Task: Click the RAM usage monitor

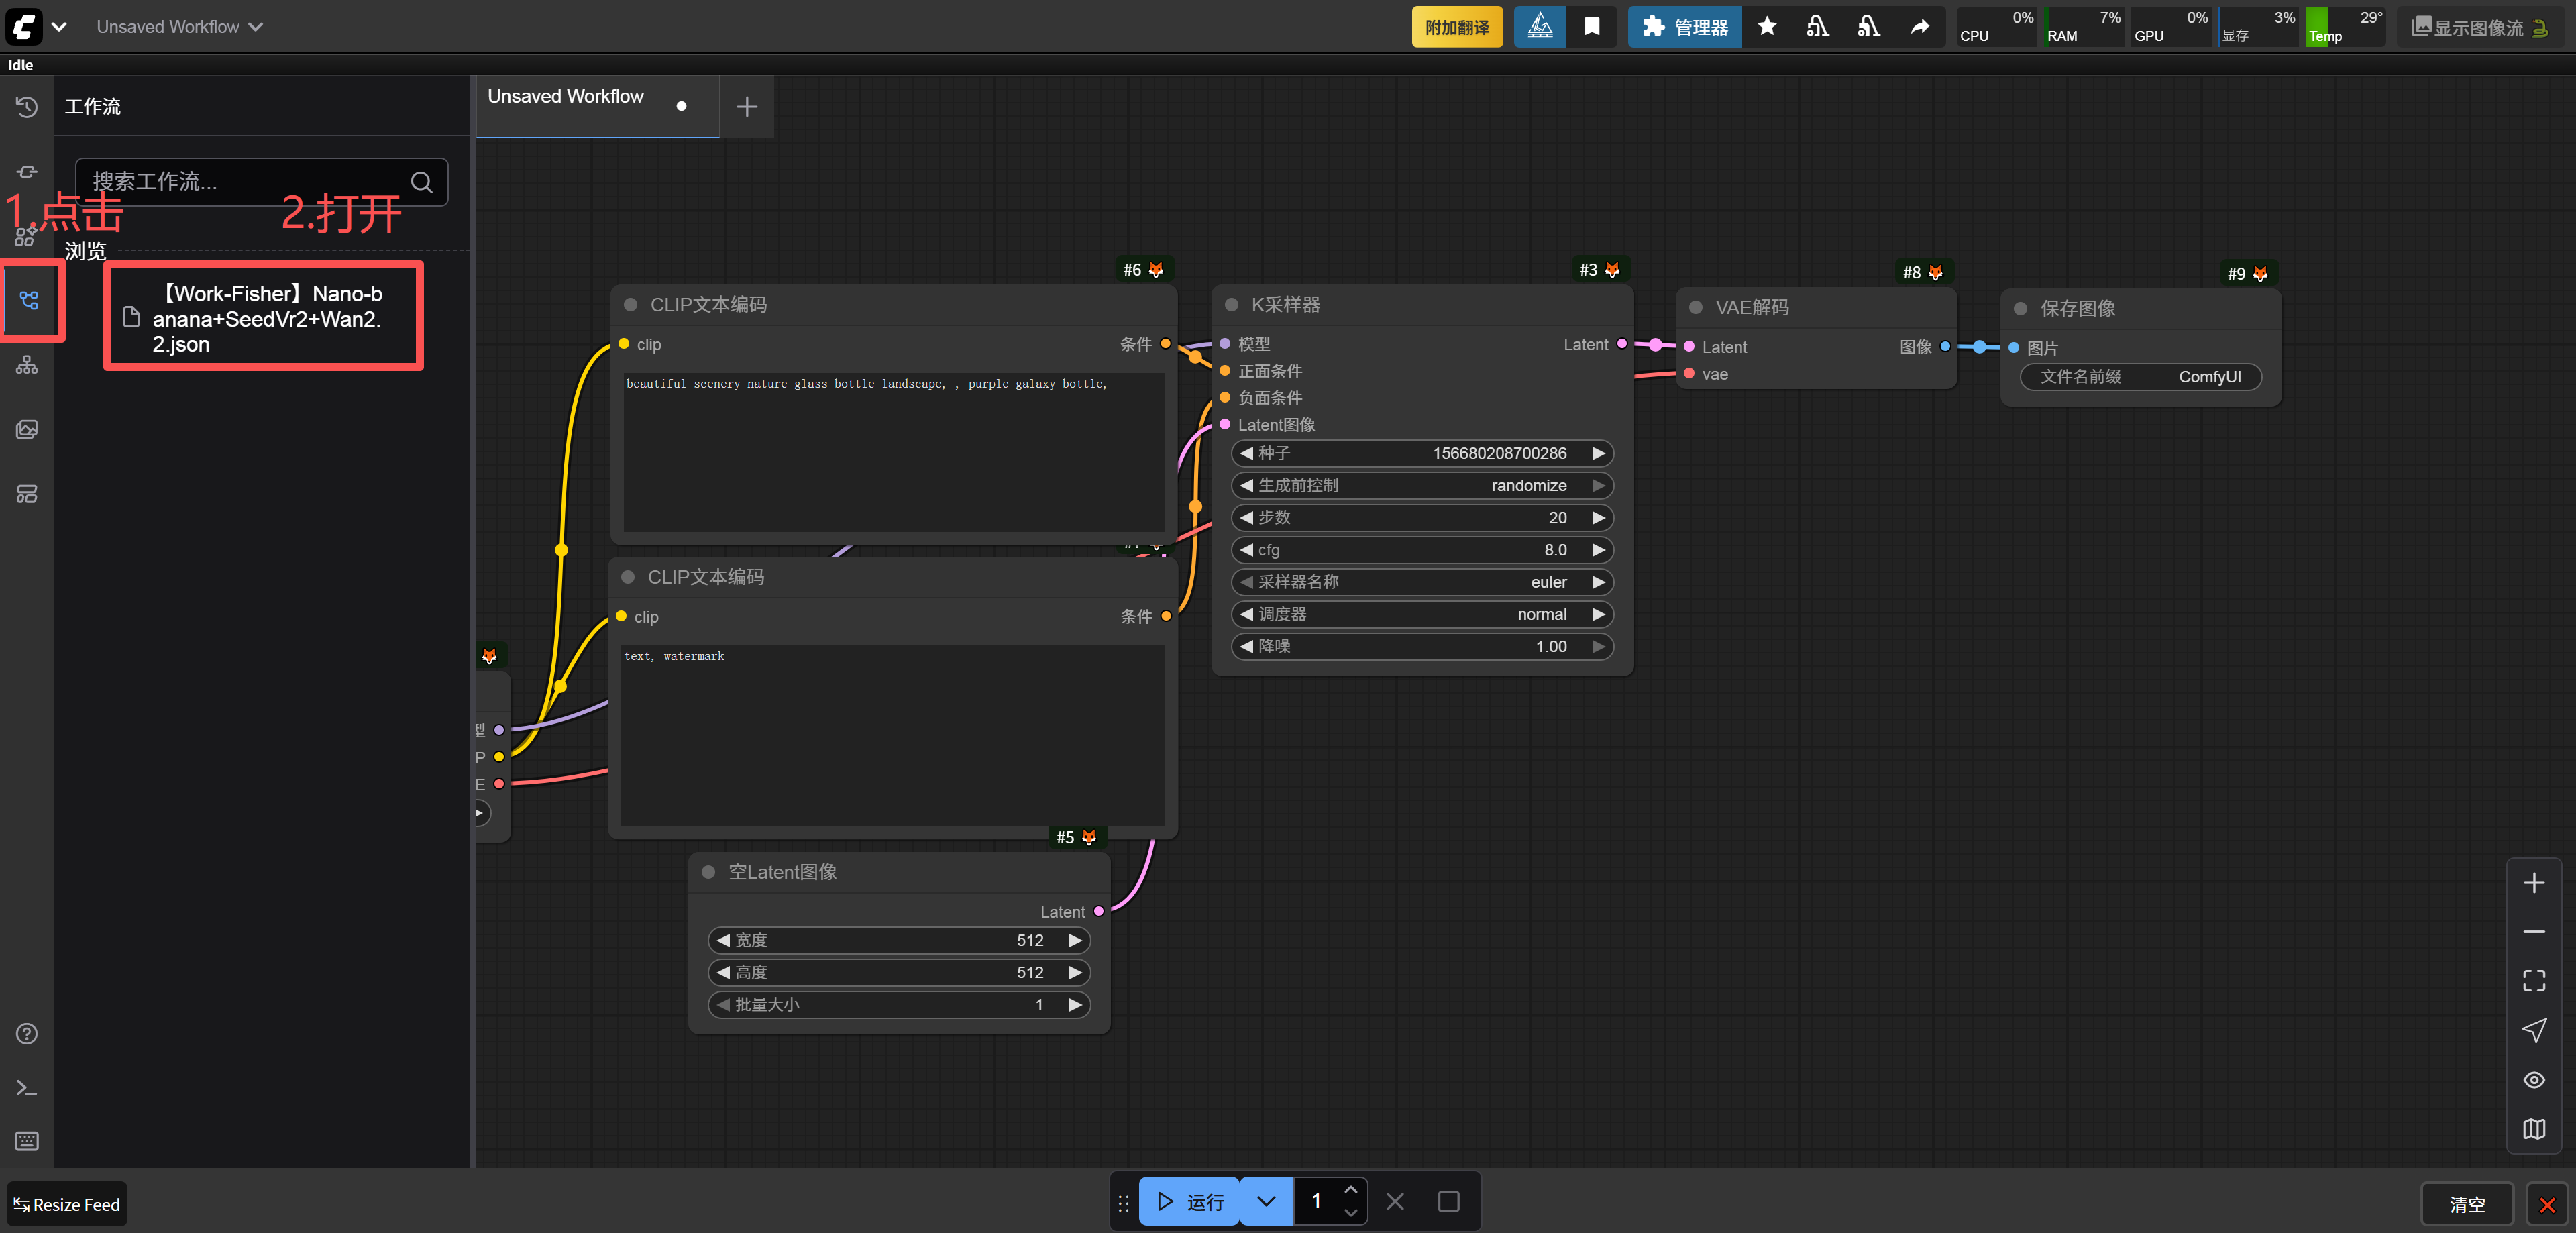Action: [2083, 27]
